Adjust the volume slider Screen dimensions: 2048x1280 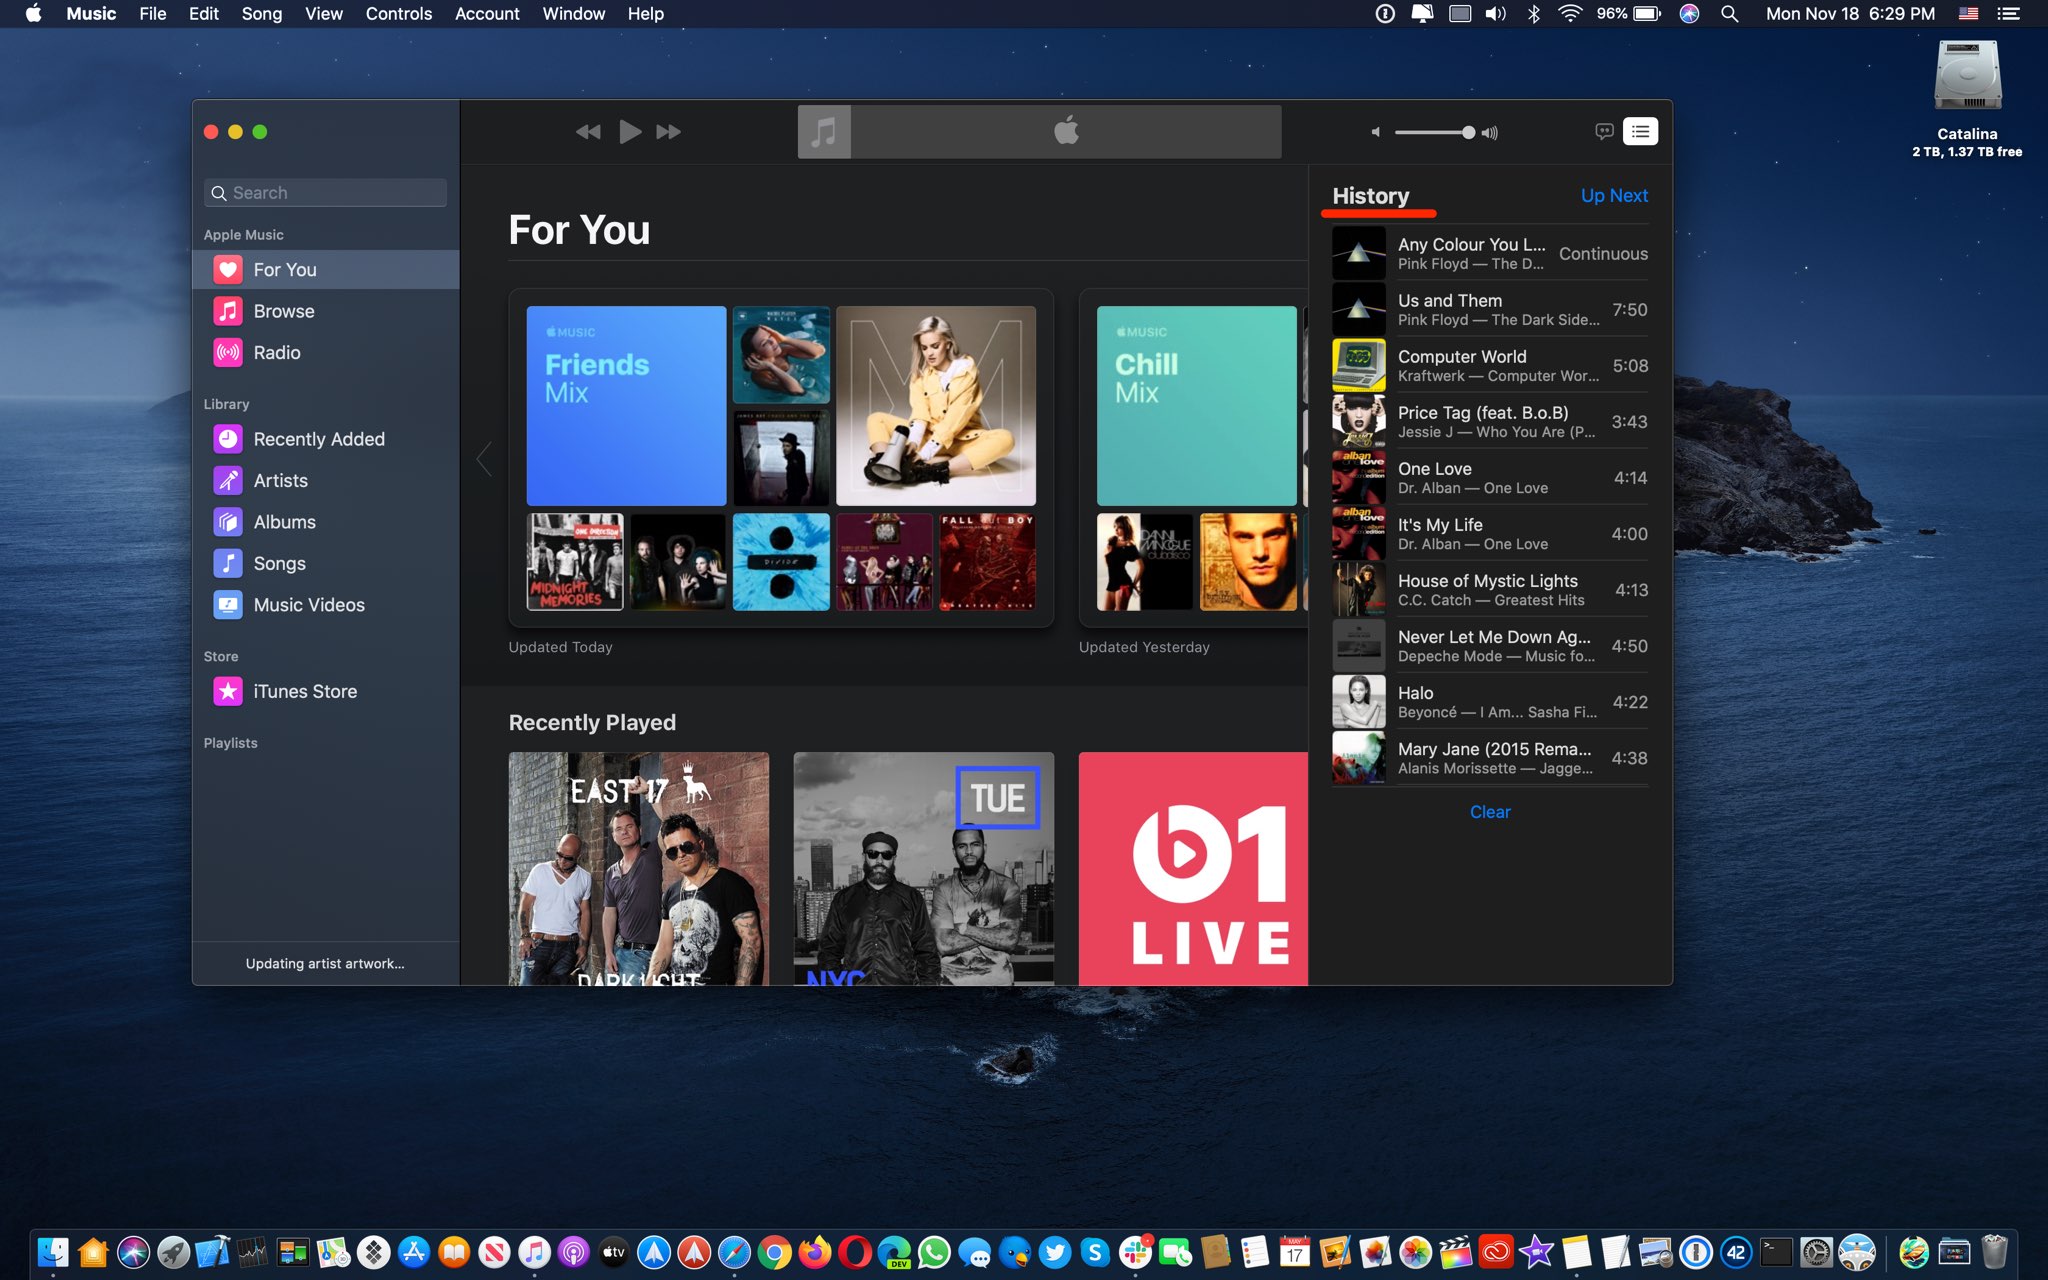click(x=1433, y=132)
